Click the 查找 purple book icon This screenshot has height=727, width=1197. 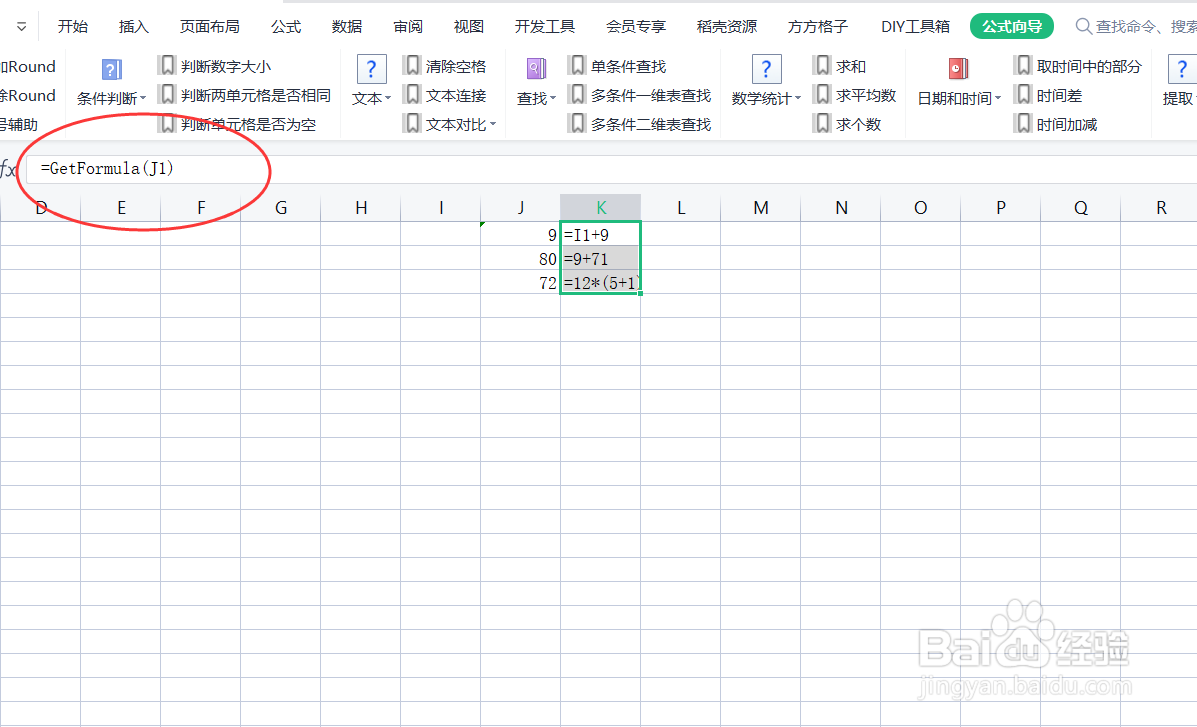coord(536,69)
